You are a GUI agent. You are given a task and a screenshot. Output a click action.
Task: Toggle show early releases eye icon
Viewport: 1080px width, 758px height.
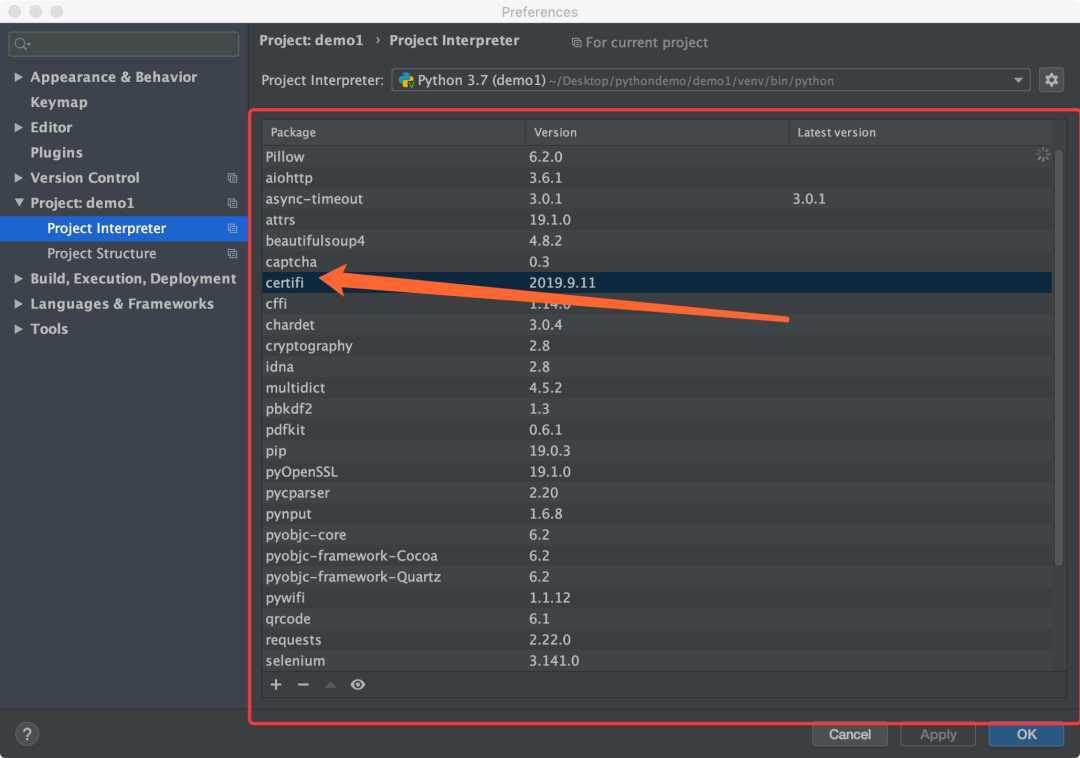point(357,684)
